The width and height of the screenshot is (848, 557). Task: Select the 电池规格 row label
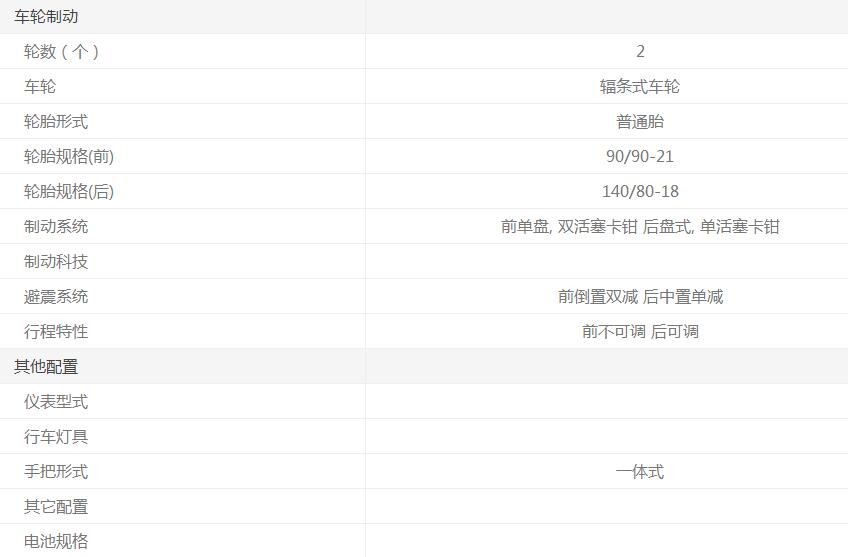(x=56, y=542)
